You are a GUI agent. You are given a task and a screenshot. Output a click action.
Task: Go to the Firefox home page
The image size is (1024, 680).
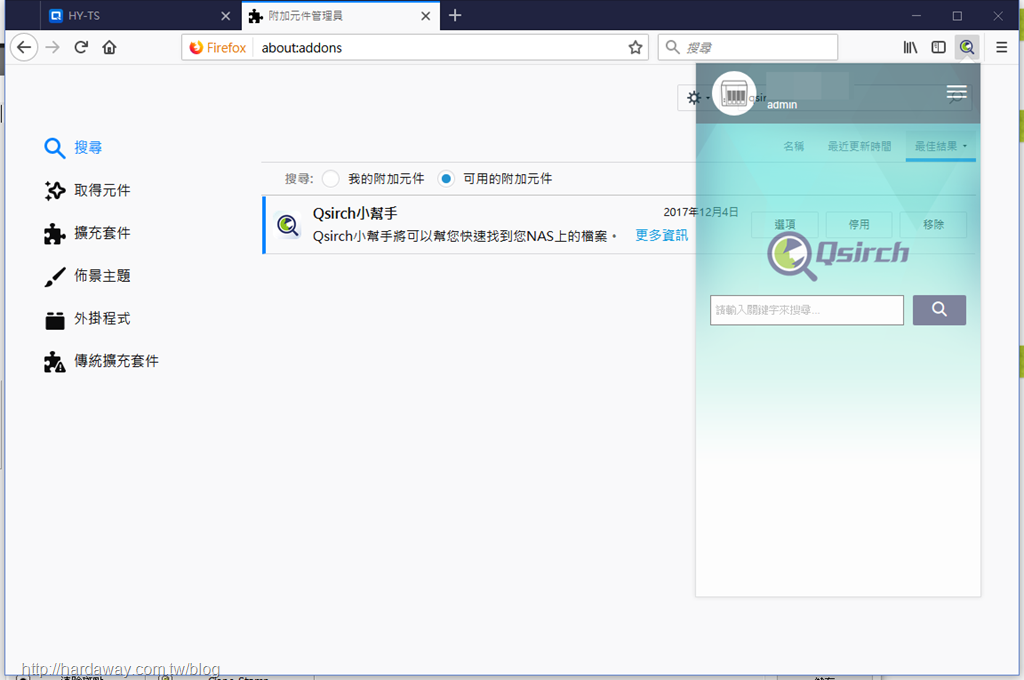click(109, 47)
